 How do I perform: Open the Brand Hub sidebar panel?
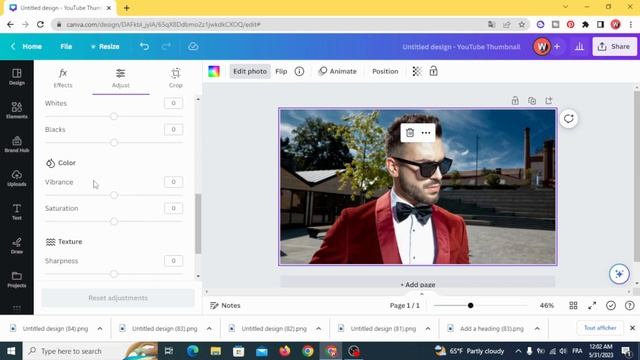coord(17,144)
